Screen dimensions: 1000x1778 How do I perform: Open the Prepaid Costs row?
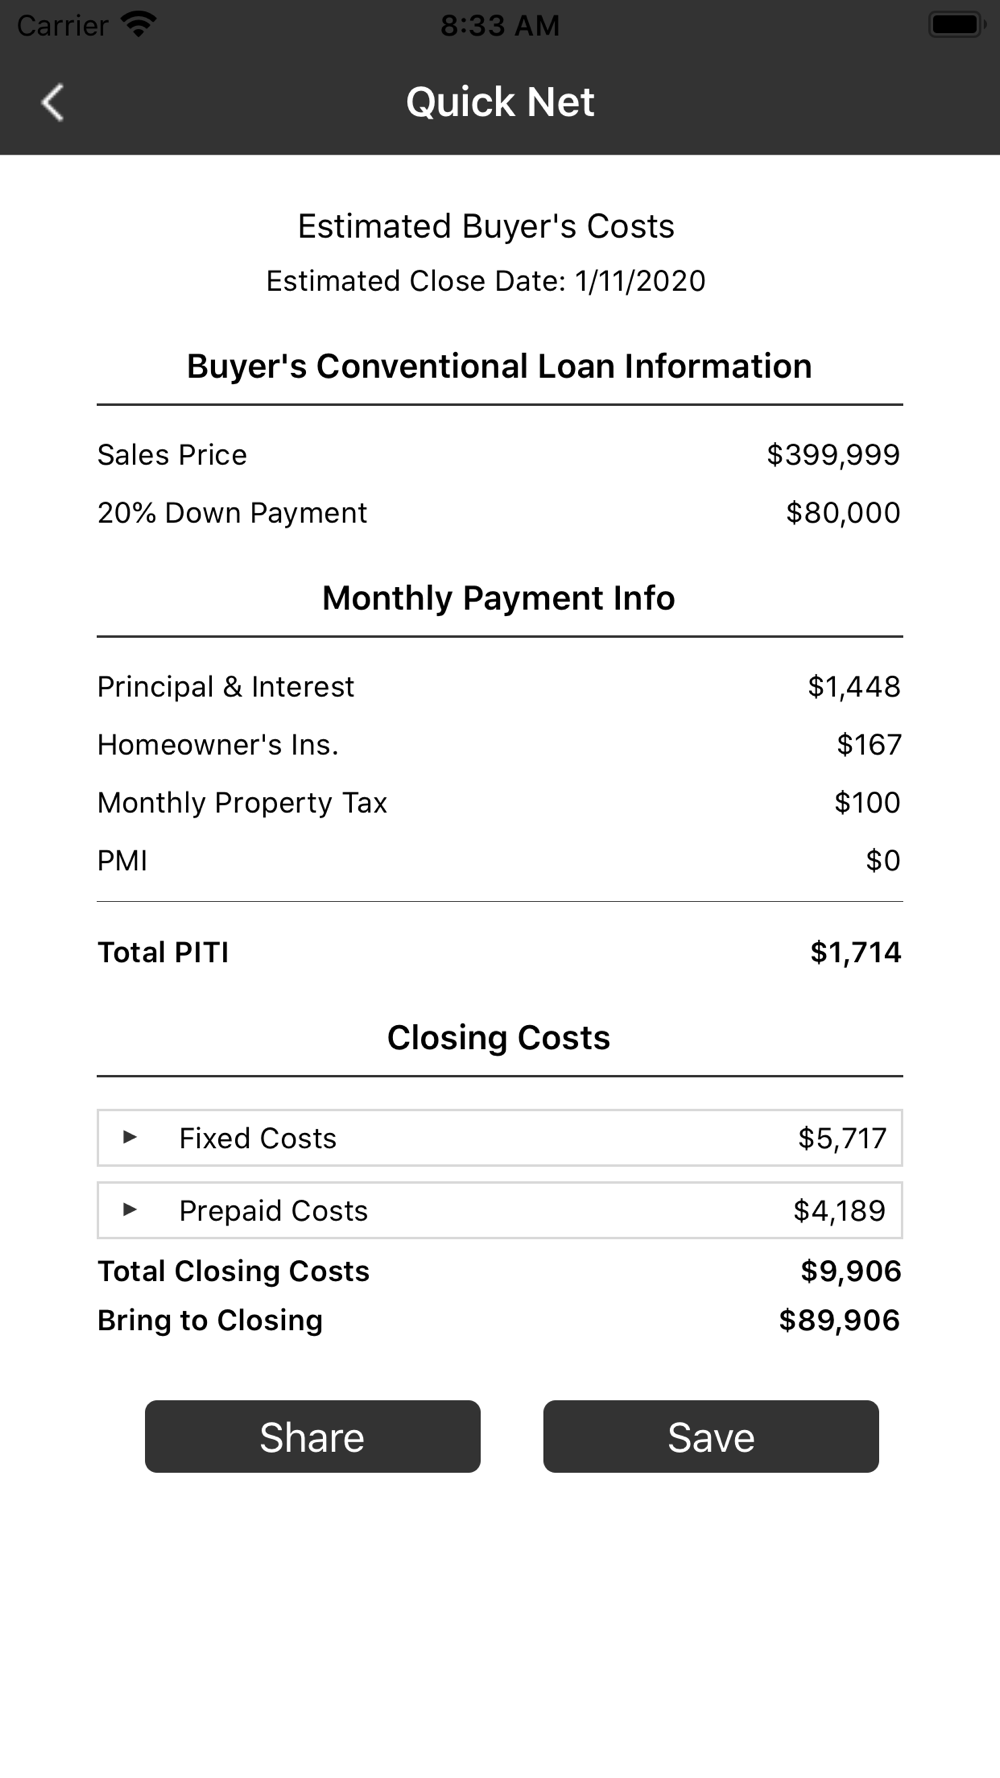coord(500,1211)
